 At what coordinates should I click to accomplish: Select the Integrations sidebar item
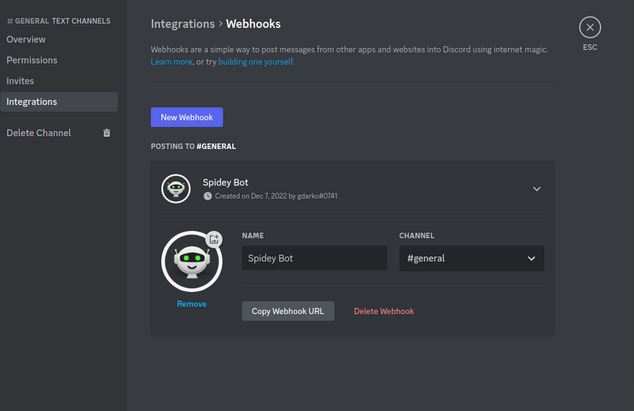tap(59, 102)
